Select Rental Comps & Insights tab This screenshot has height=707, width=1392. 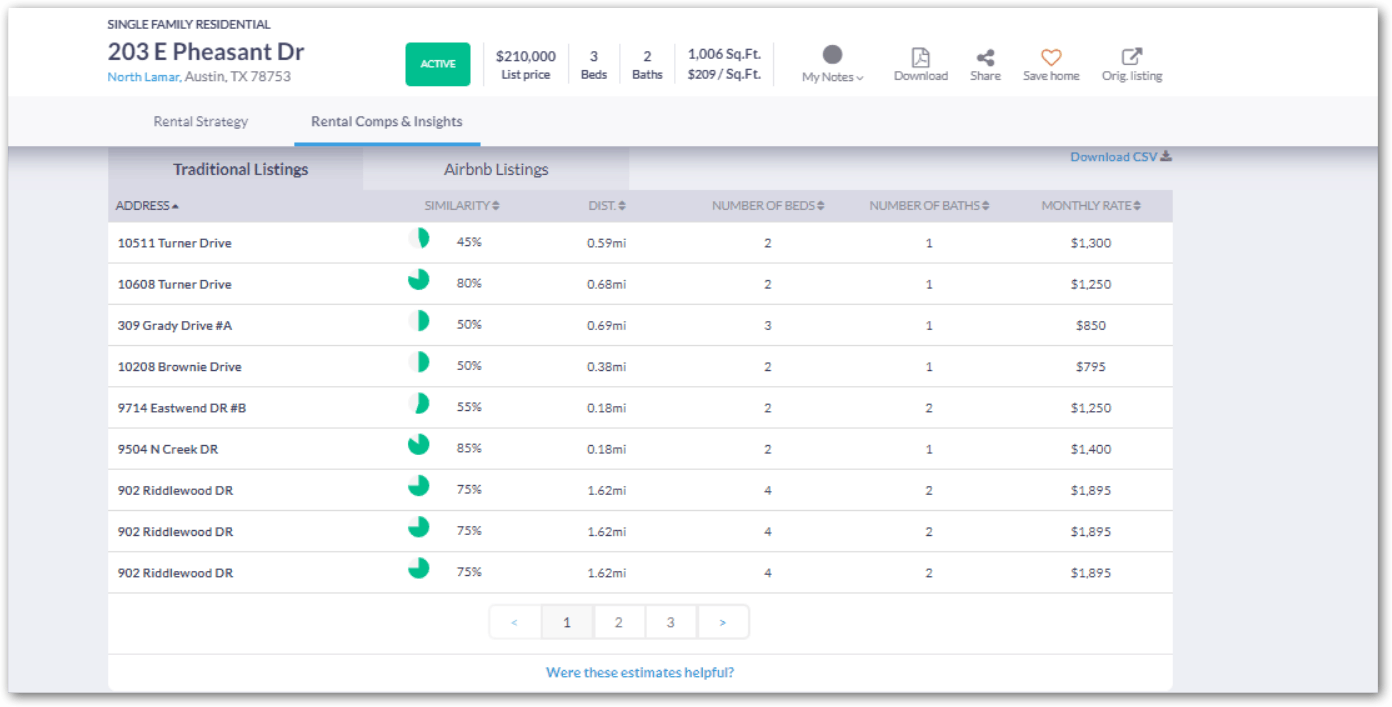pyautogui.click(x=387, y=122)
